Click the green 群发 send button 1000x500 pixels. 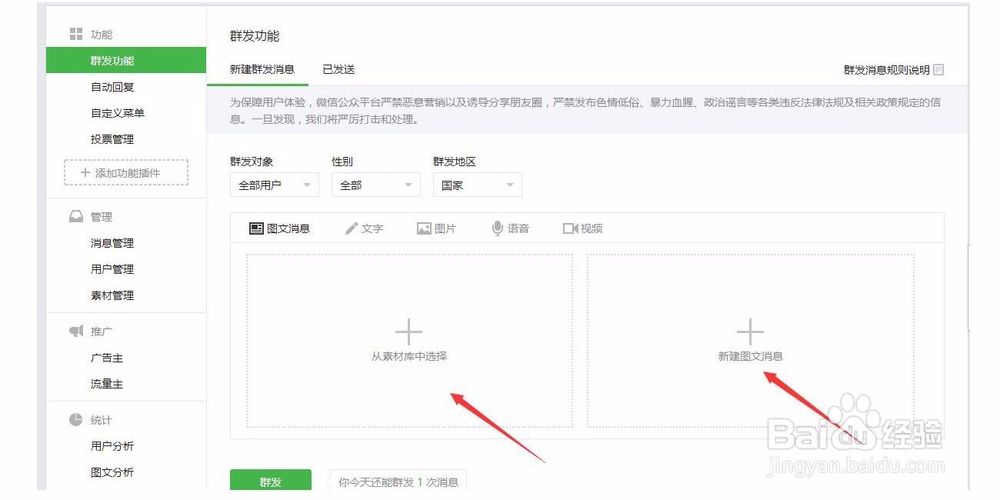pyautogui.click(x=270, y=482)
